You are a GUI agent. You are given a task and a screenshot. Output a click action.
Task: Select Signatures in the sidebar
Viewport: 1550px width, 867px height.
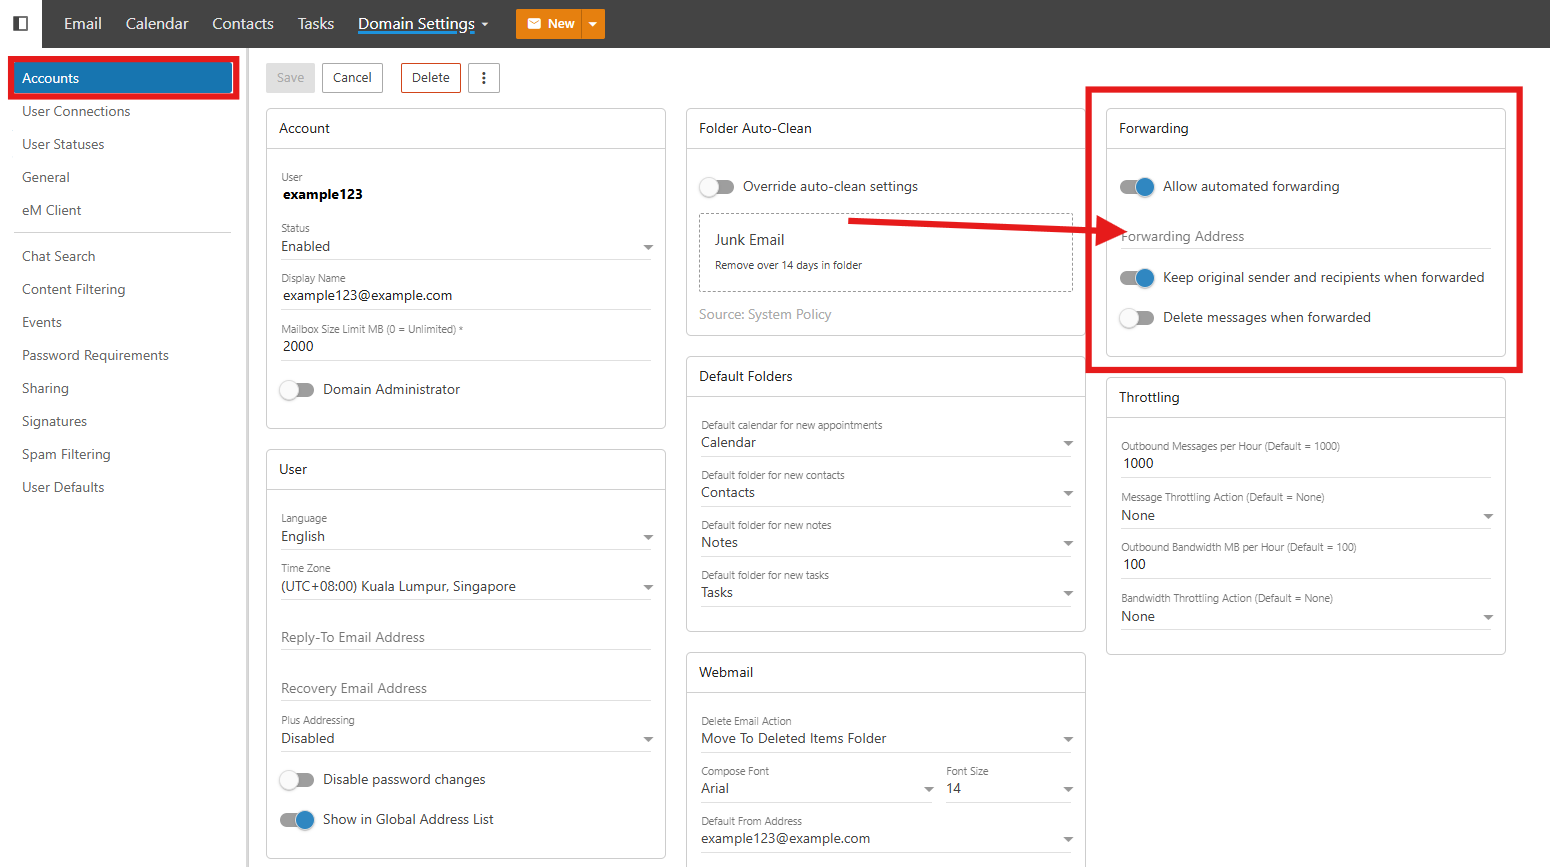point(55,422)
